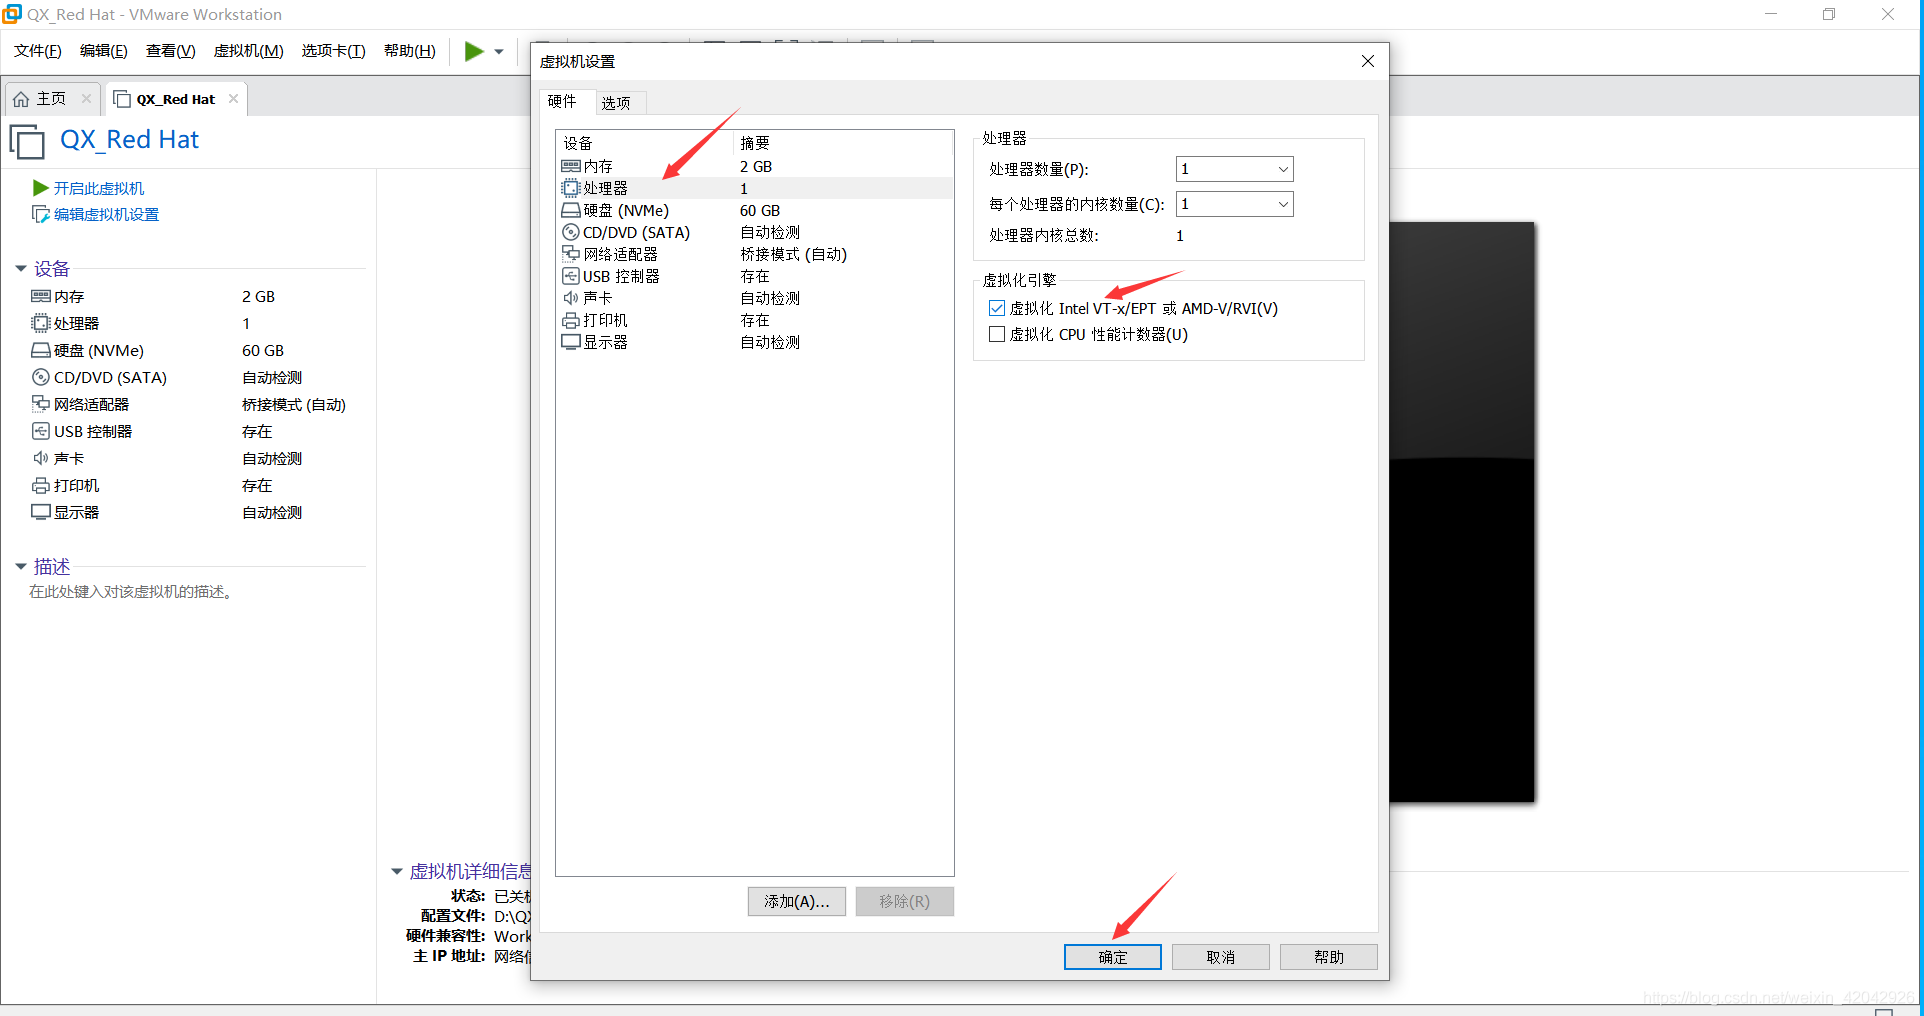Screen dimensions: 1924x1016
Task: Open the 虚拟机(M) menu
Action: coord(249,51)
